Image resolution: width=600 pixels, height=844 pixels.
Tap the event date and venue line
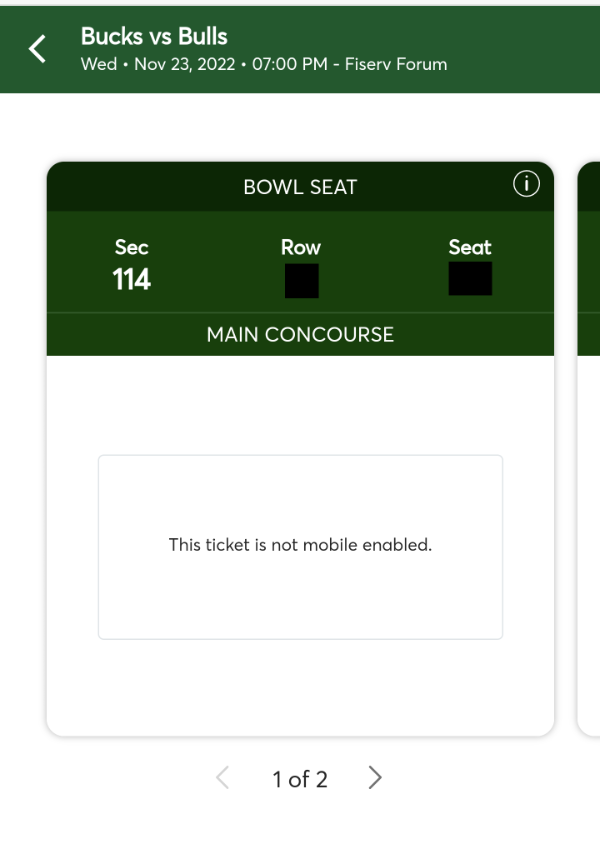[x=264, y=64]
